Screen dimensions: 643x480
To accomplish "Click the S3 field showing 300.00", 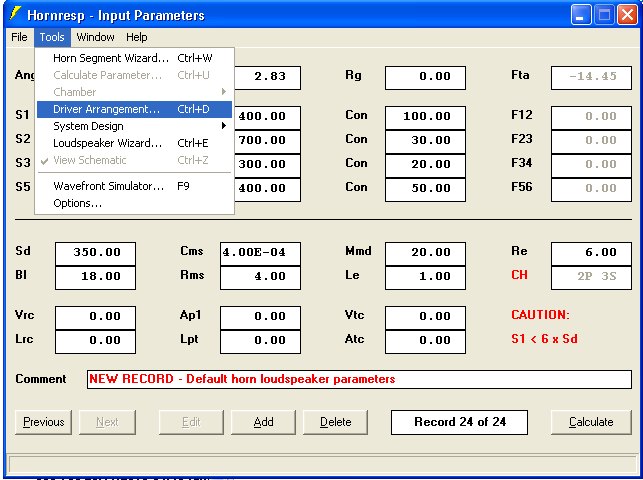I will [267, 166].
